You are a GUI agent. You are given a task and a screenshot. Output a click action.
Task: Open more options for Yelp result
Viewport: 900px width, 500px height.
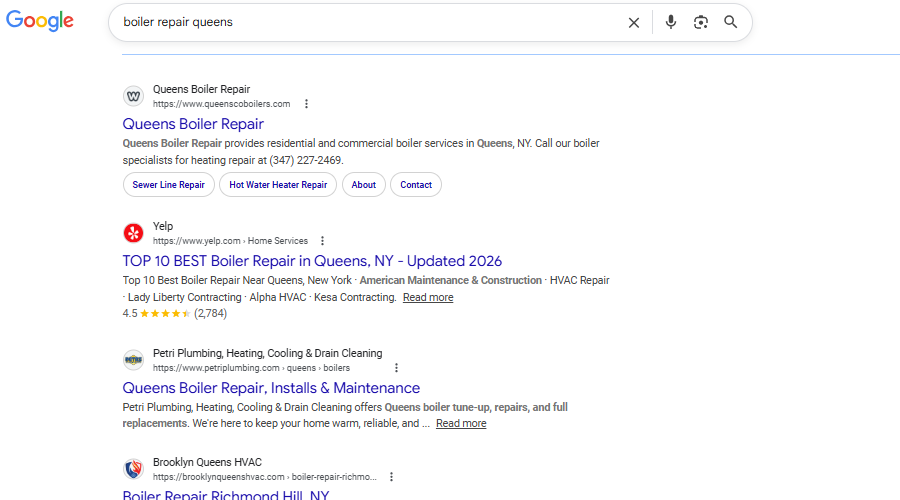tap(322, 241)
